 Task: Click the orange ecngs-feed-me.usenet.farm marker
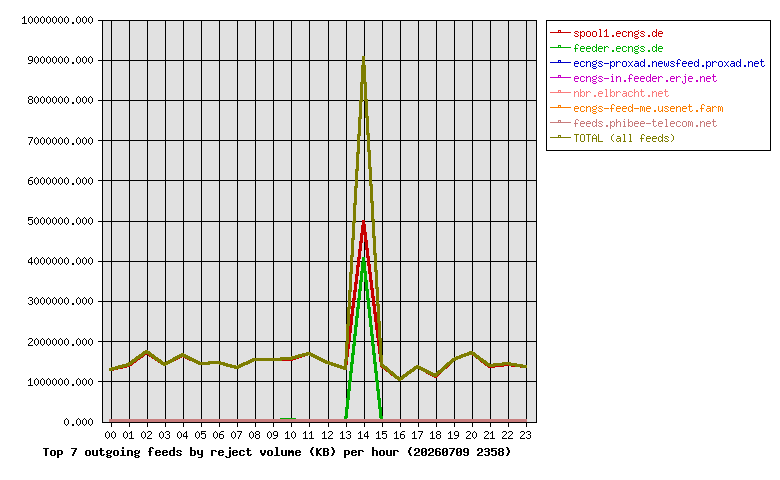[560, 107]
